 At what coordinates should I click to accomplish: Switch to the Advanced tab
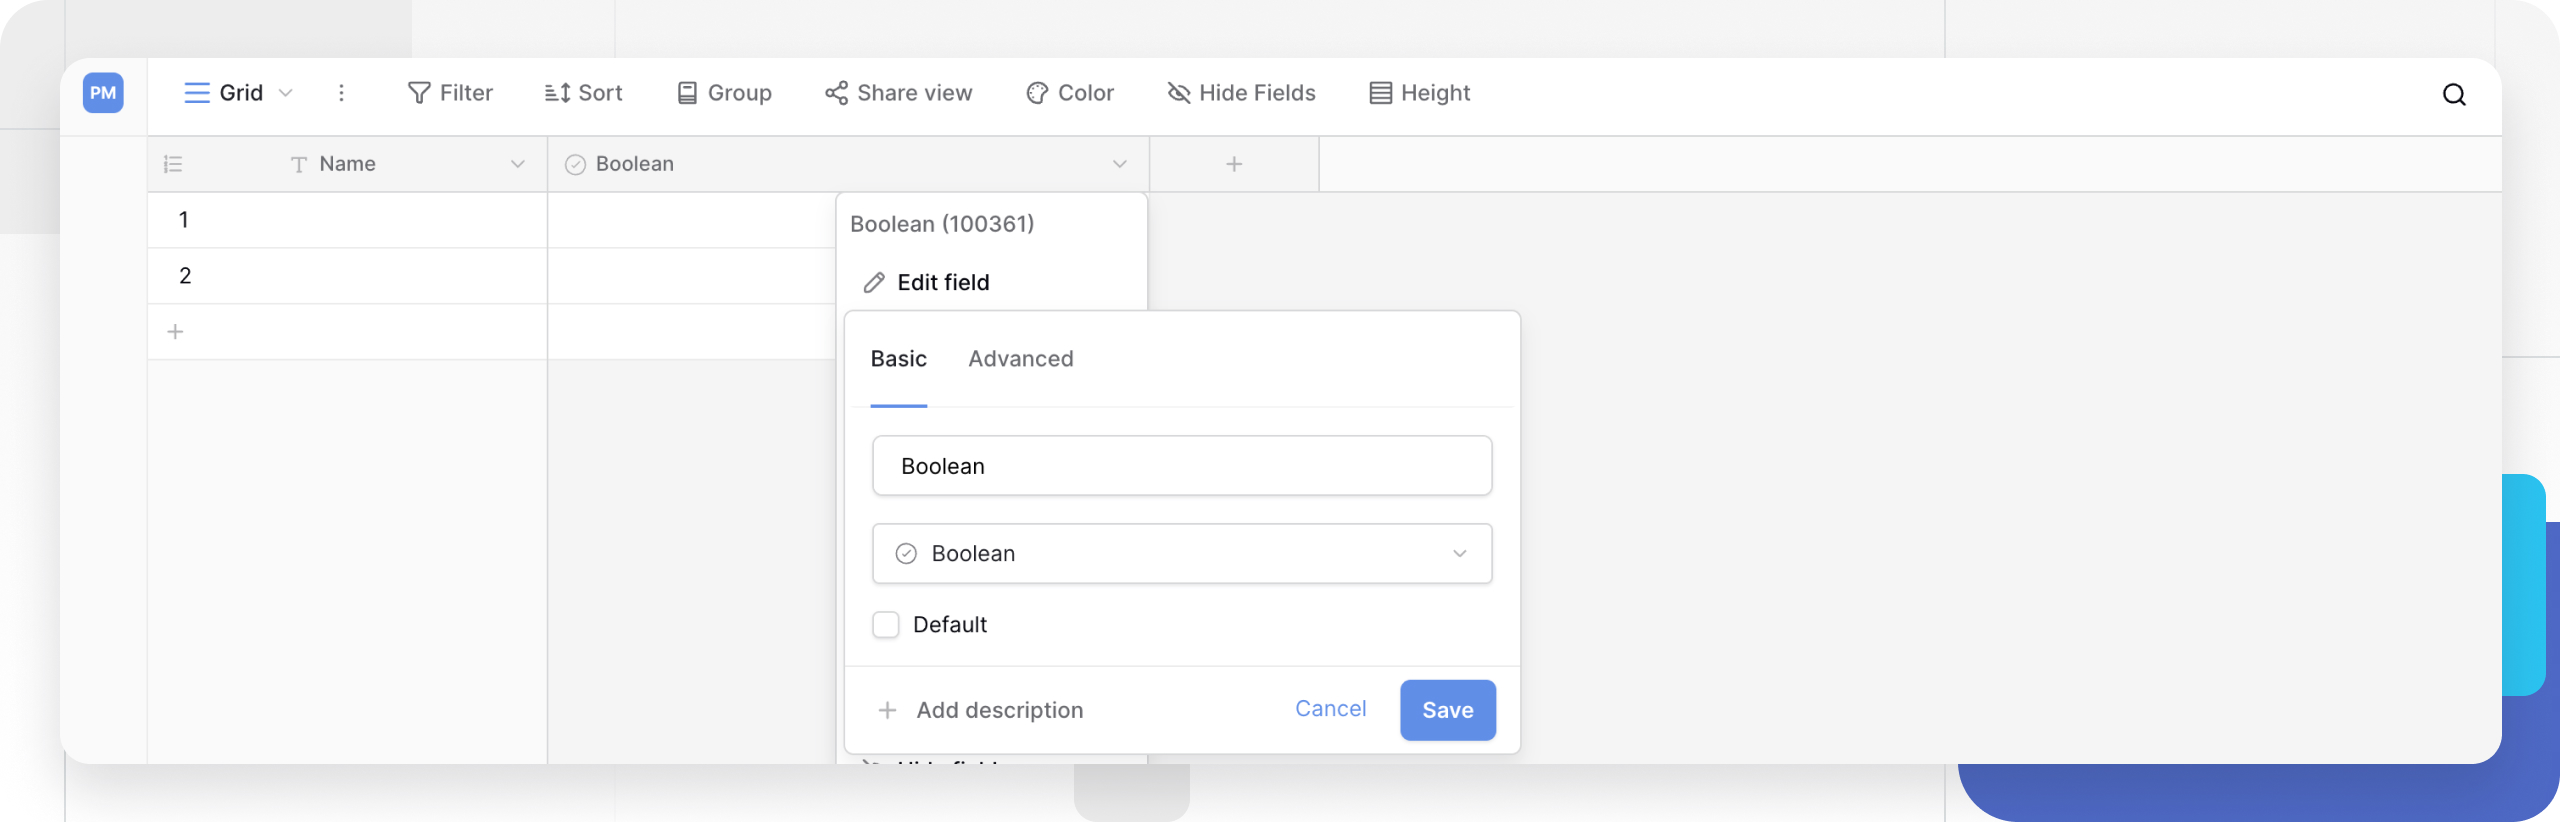click(1020, 359)
